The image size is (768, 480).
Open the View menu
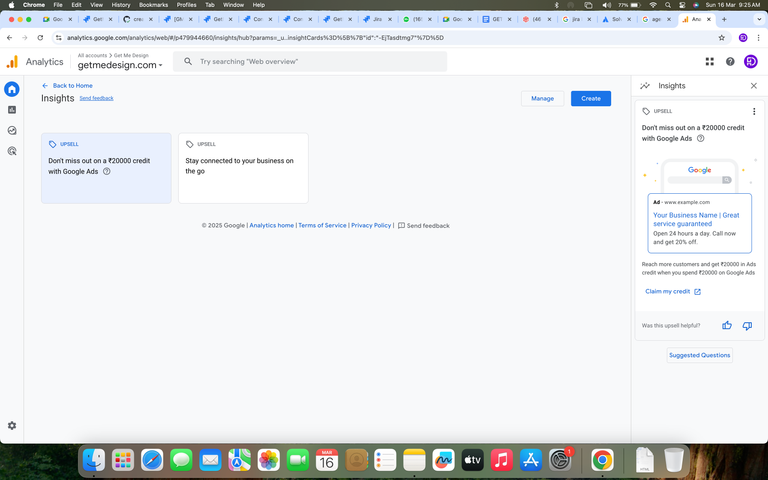pos(96,5)
